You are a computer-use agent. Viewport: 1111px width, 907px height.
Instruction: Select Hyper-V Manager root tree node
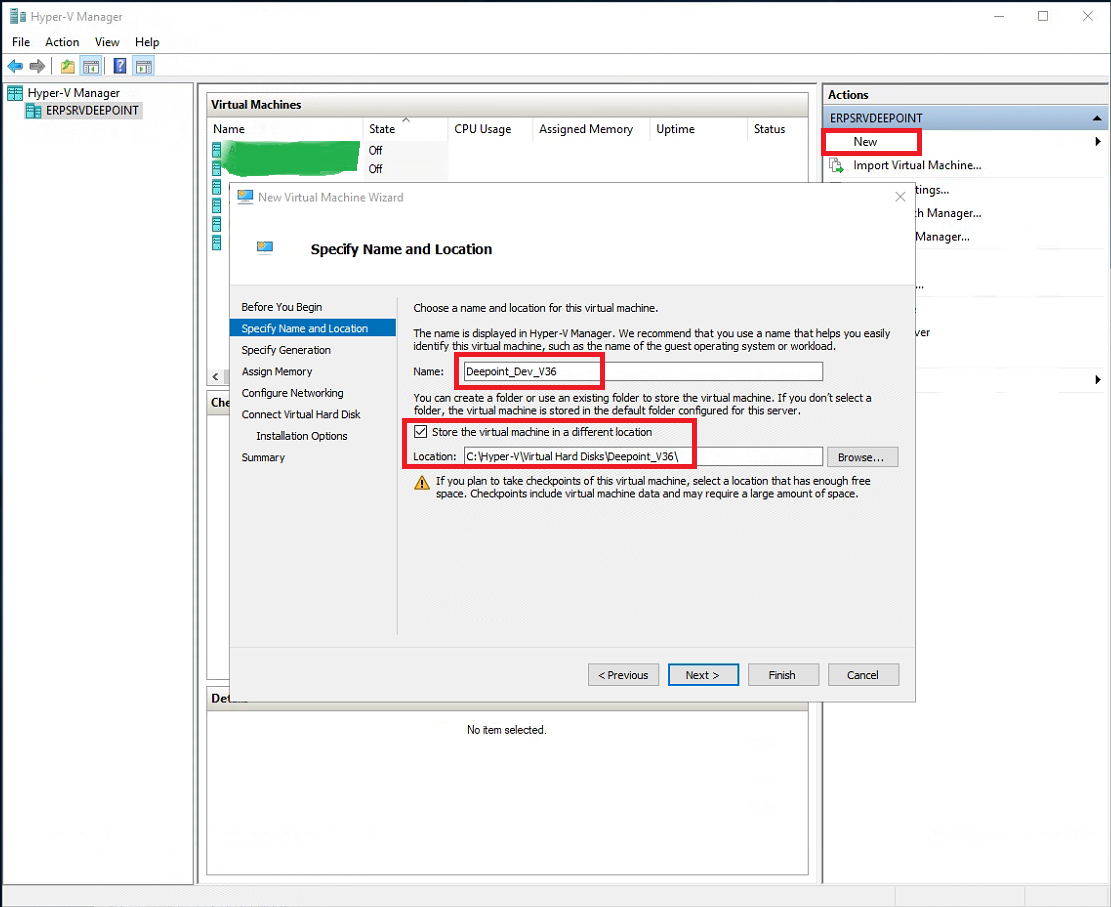[x=74, y=93]
